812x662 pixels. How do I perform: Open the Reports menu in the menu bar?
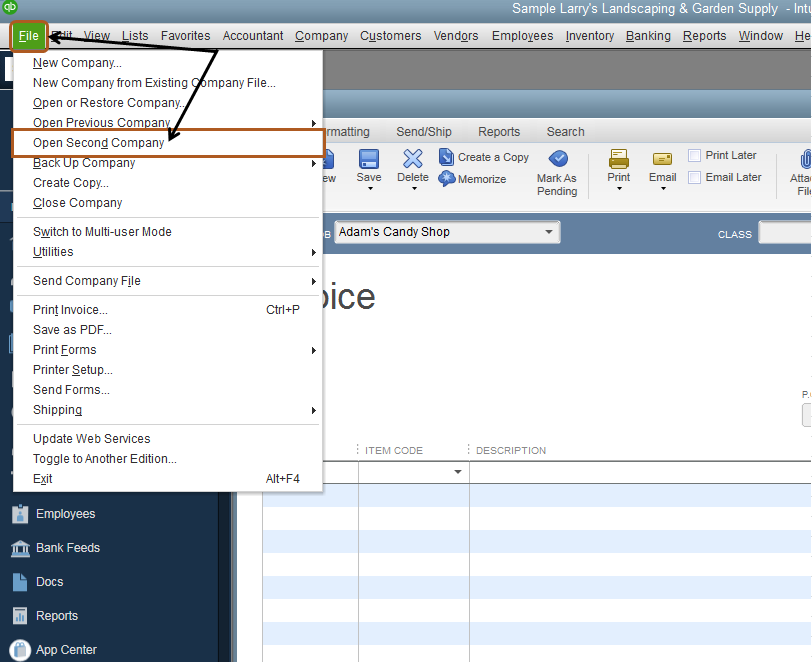point(705,36)
